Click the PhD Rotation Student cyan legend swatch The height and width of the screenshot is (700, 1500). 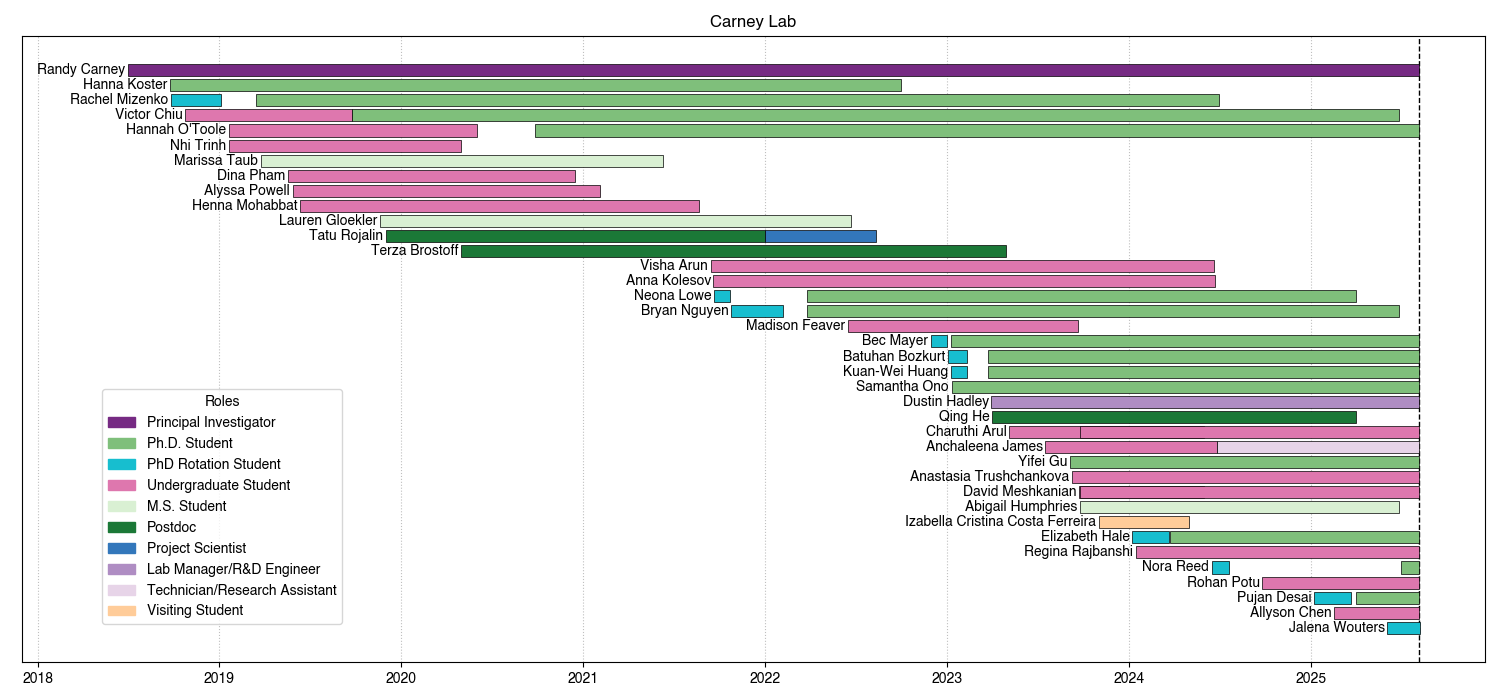[122, 464]
